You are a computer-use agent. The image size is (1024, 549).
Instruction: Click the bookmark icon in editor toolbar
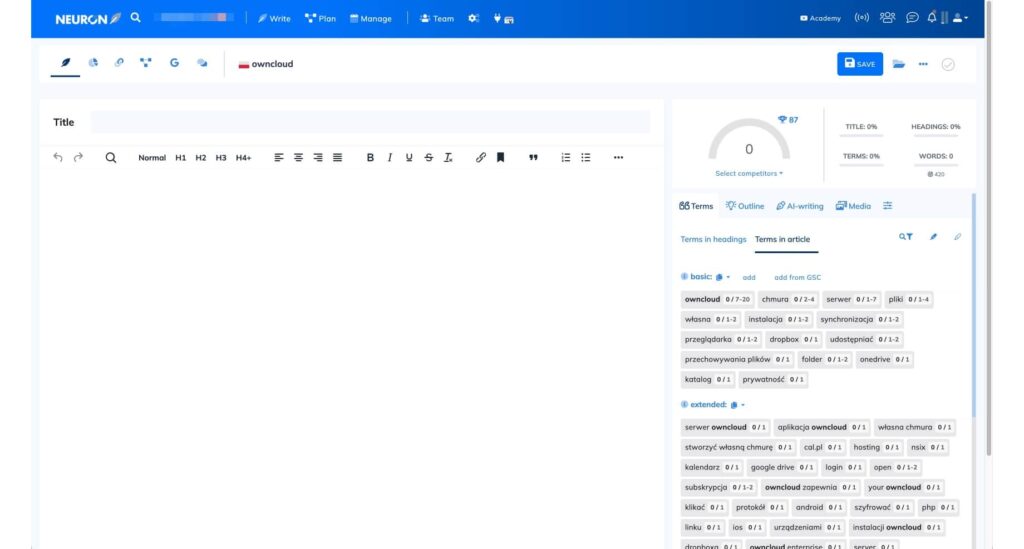500,157
